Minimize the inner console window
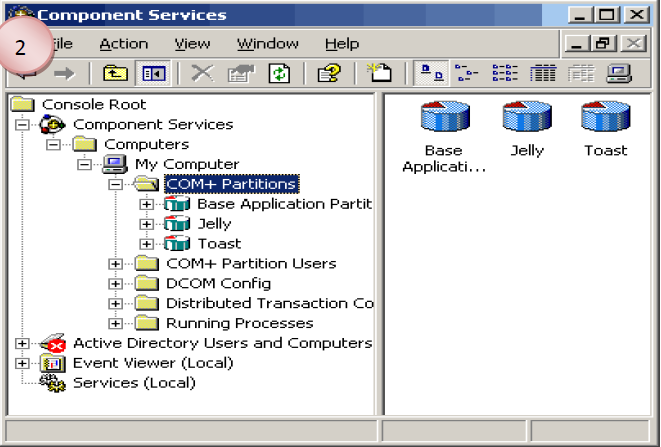The image size is (661, 447). [x=577, y=43]
